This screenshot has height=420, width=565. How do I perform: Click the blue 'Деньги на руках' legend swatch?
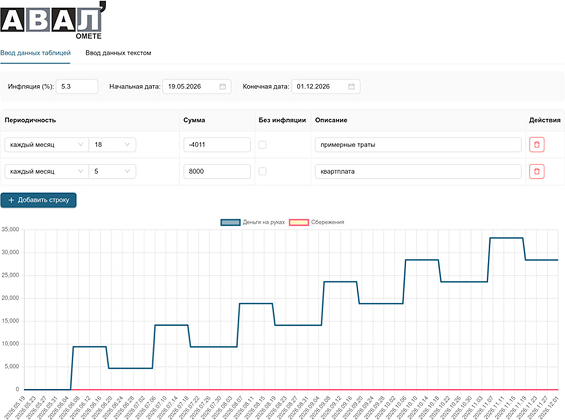tap(230, 222)
